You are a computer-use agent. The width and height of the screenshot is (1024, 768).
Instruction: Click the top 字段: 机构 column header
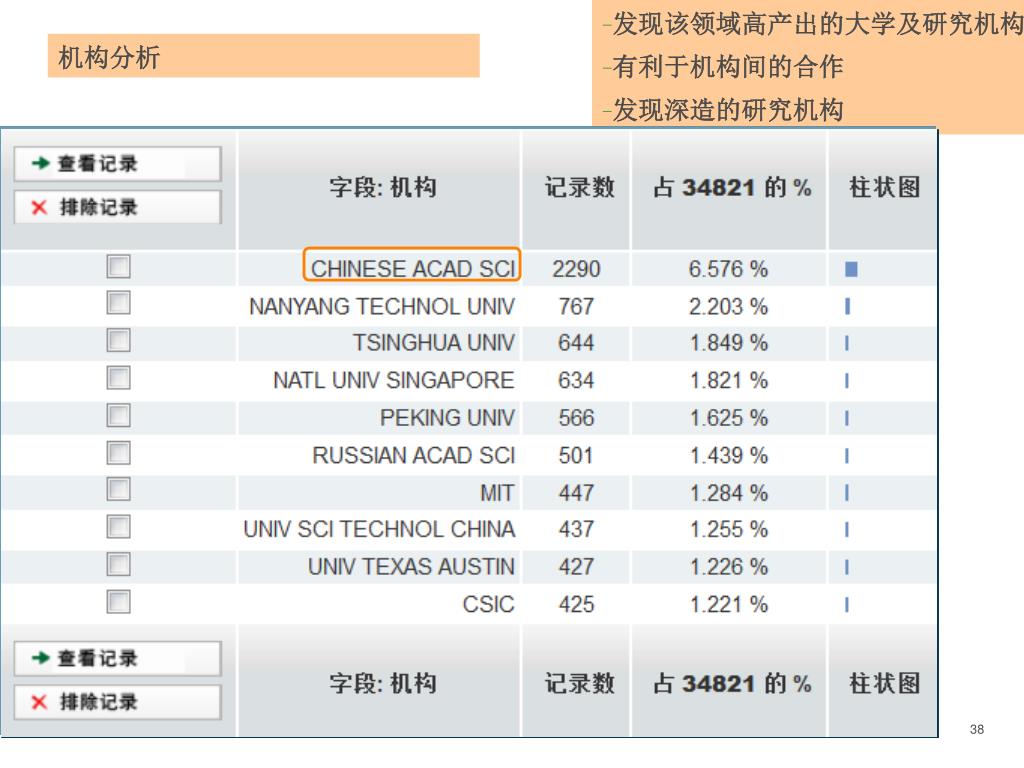coord(383,188)
